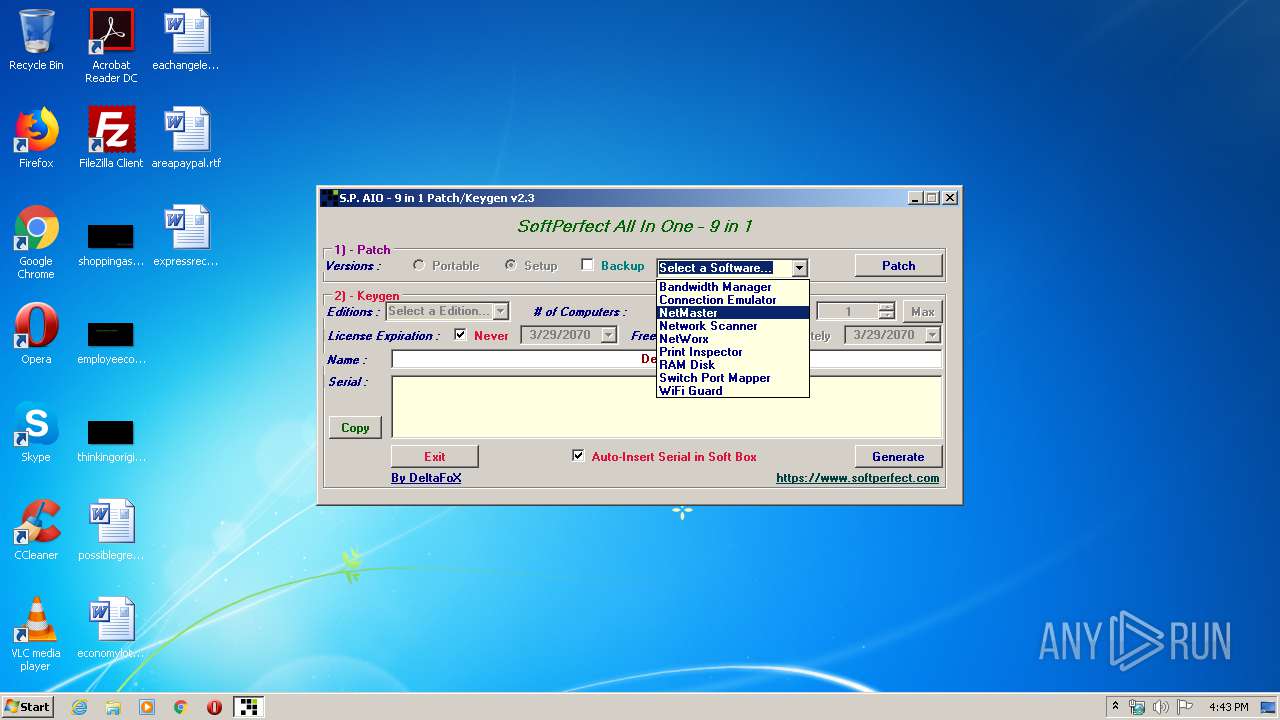Image resolution: width=1280 pixels, height=720 pixels.
Task: Select the possiblegre Word document icon
Action: pos(111,530)
